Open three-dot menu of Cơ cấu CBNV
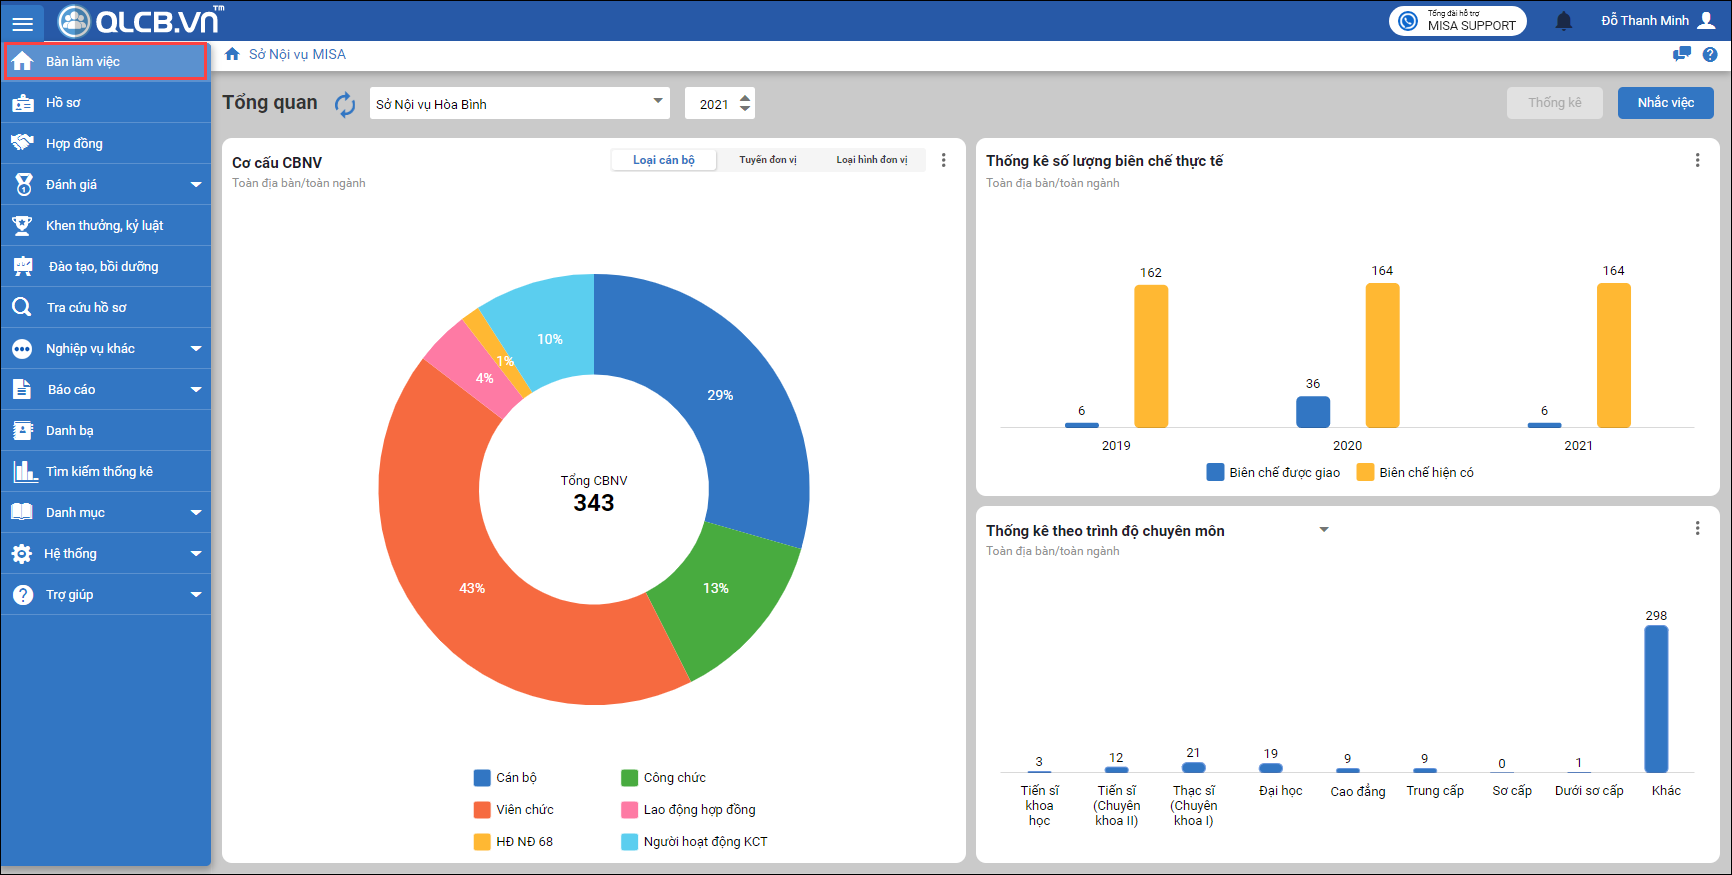The width and height of the screenshot is (1732, 875). [x=943, y=160]
